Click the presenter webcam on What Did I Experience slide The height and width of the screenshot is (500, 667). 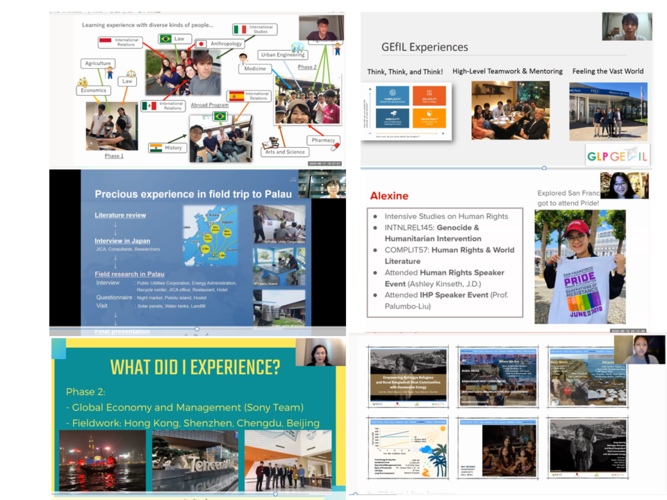[321, 352]
